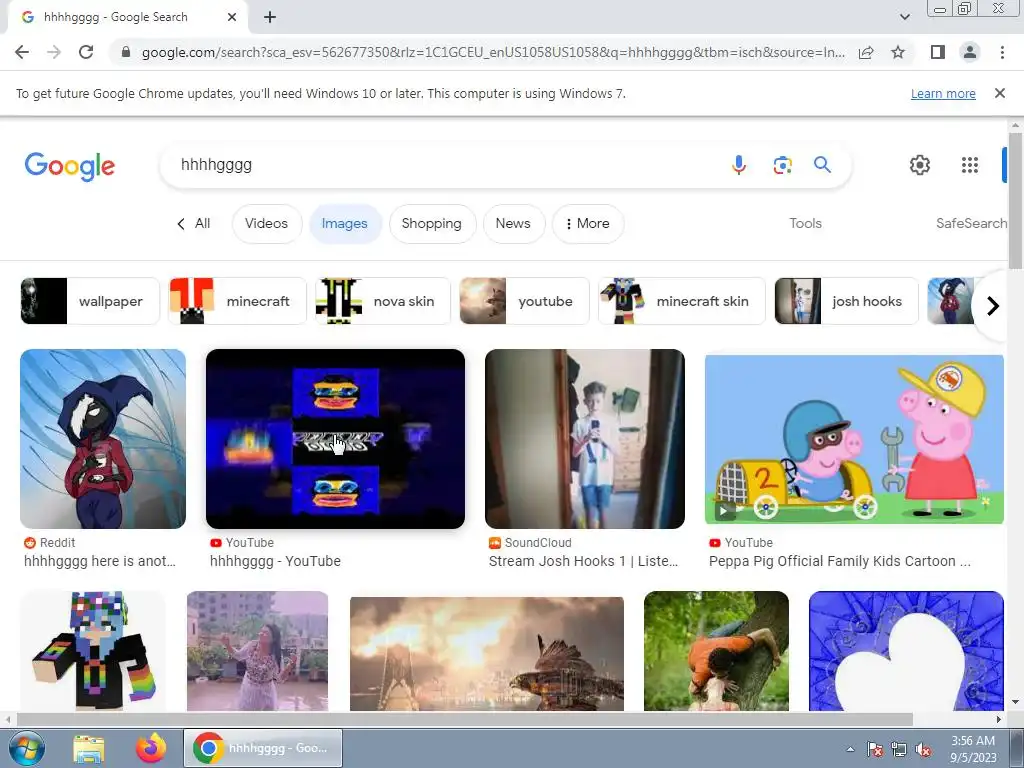Open the blue Klasky Csupo YouTube thumbnail
The image size is (1024, 768).
335,439
